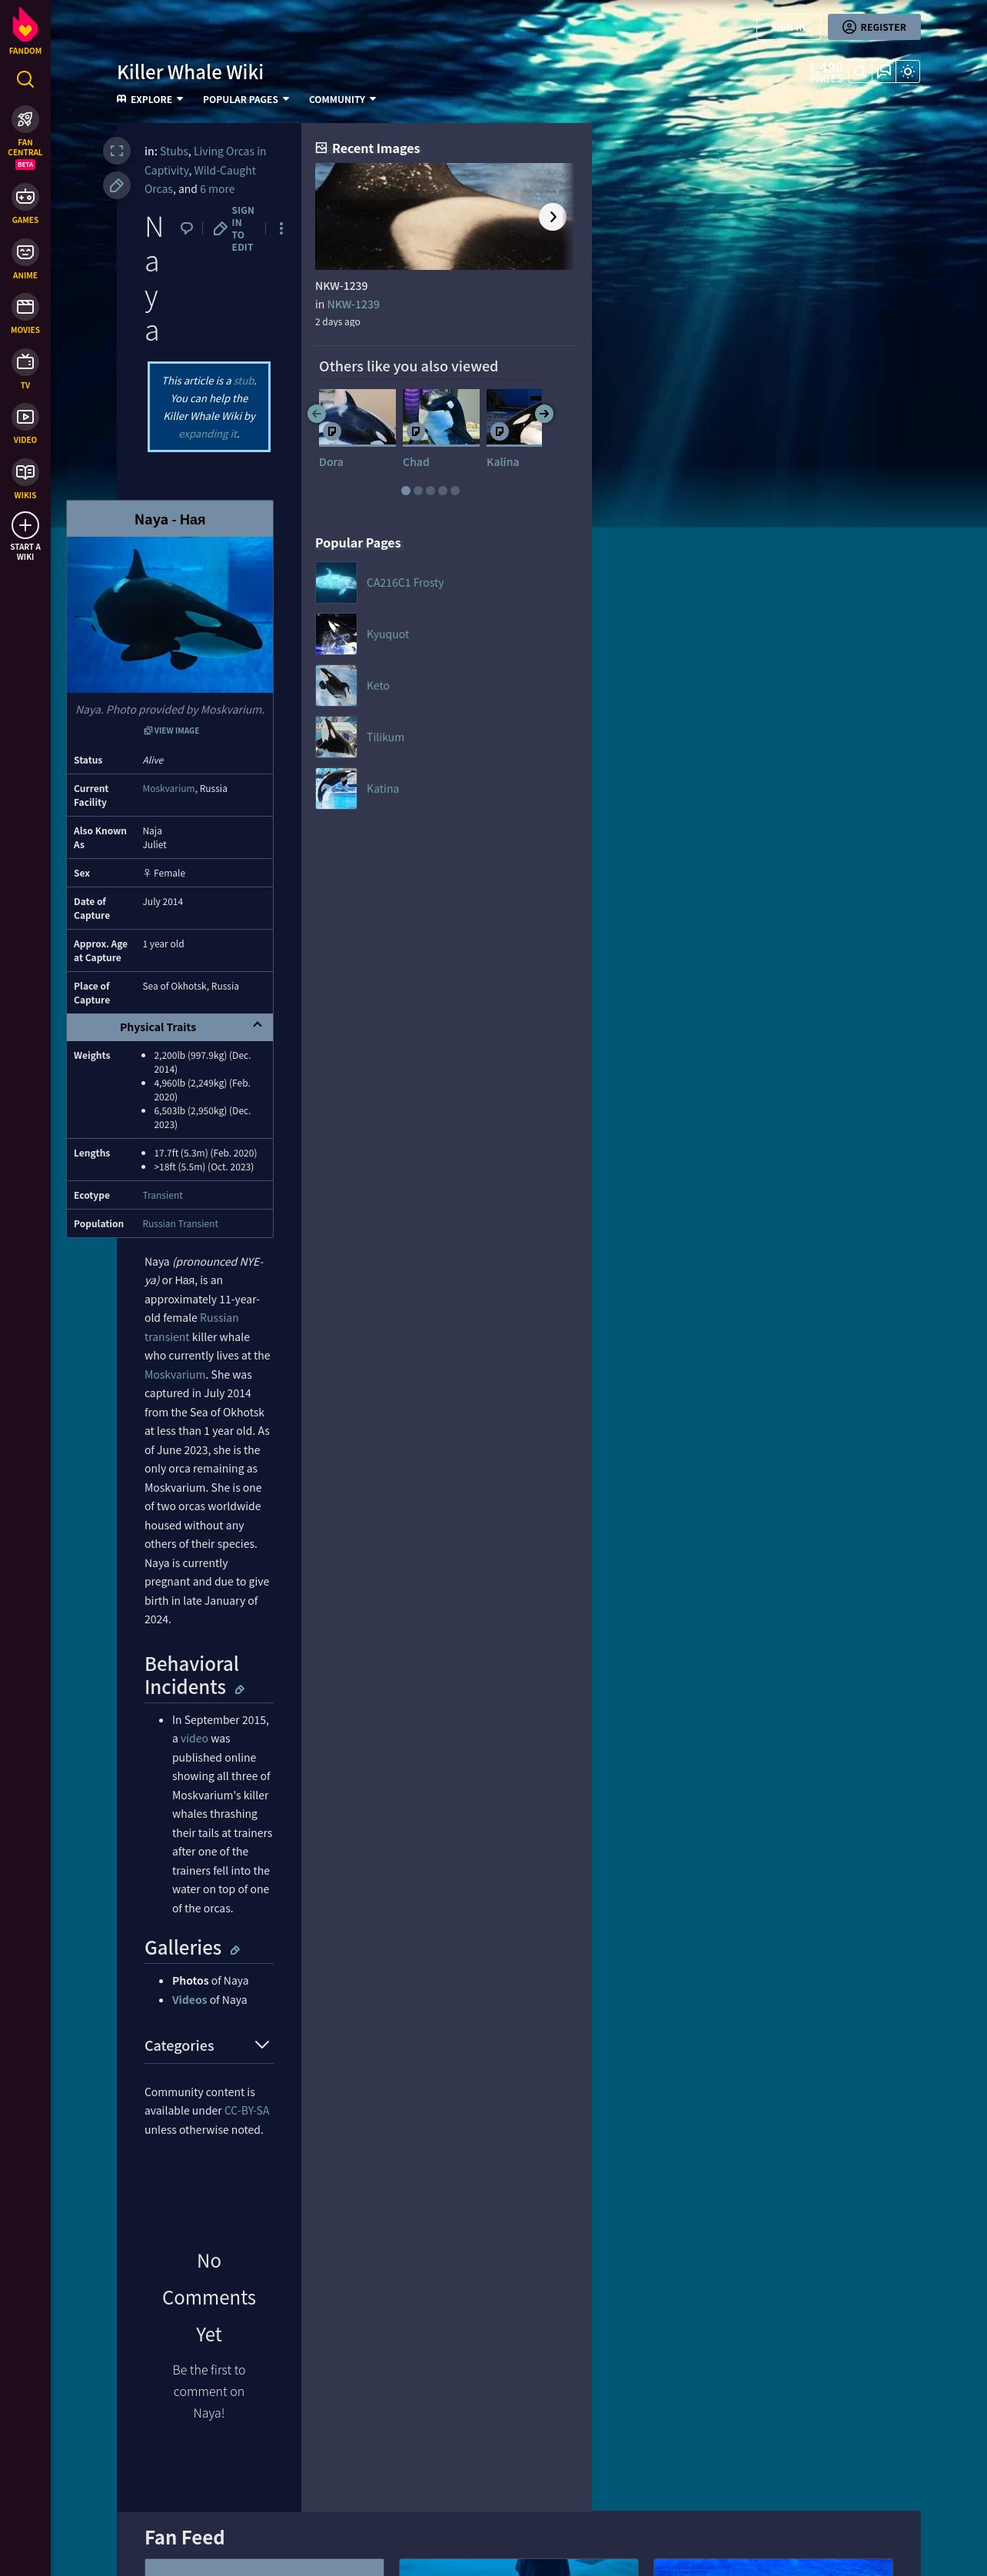Open more actions three-dot menu
This screenshot has width=987, height=2576.
coord(281,228)
